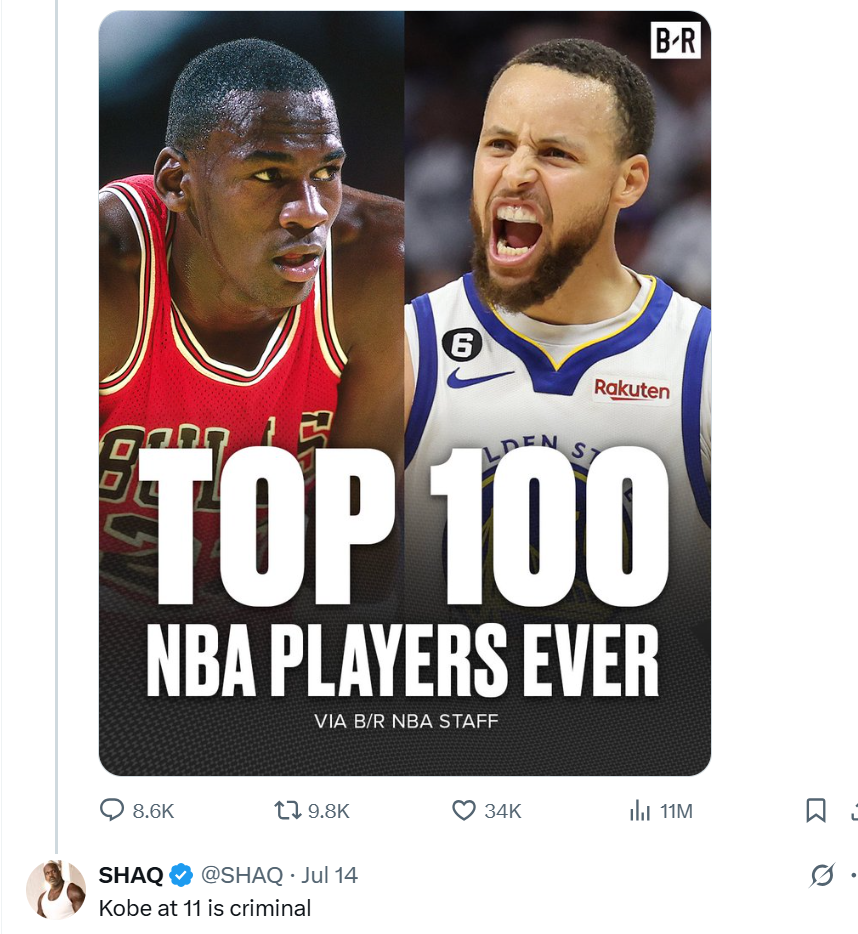Click the Jul 14 timestamp

click(x=329, y=876)
